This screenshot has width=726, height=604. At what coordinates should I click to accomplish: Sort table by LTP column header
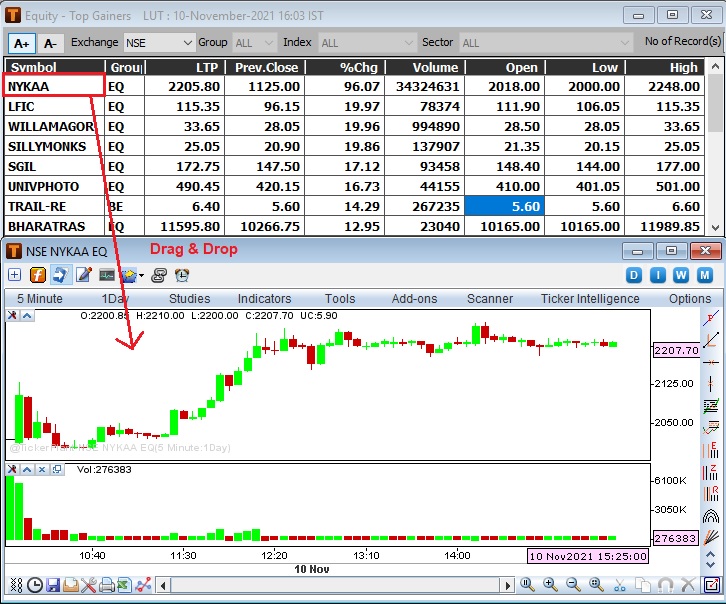click(185, 68)
